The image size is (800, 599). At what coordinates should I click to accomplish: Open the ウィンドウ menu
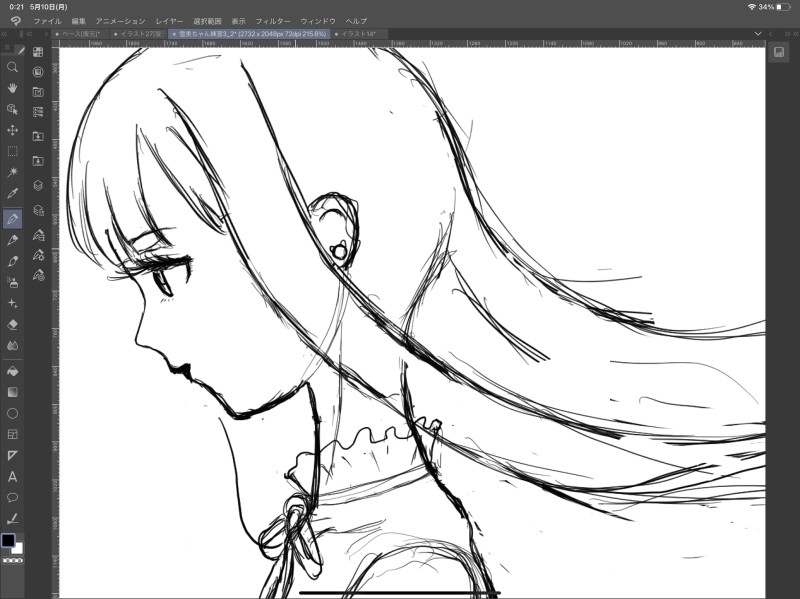(x=318, y=21)
